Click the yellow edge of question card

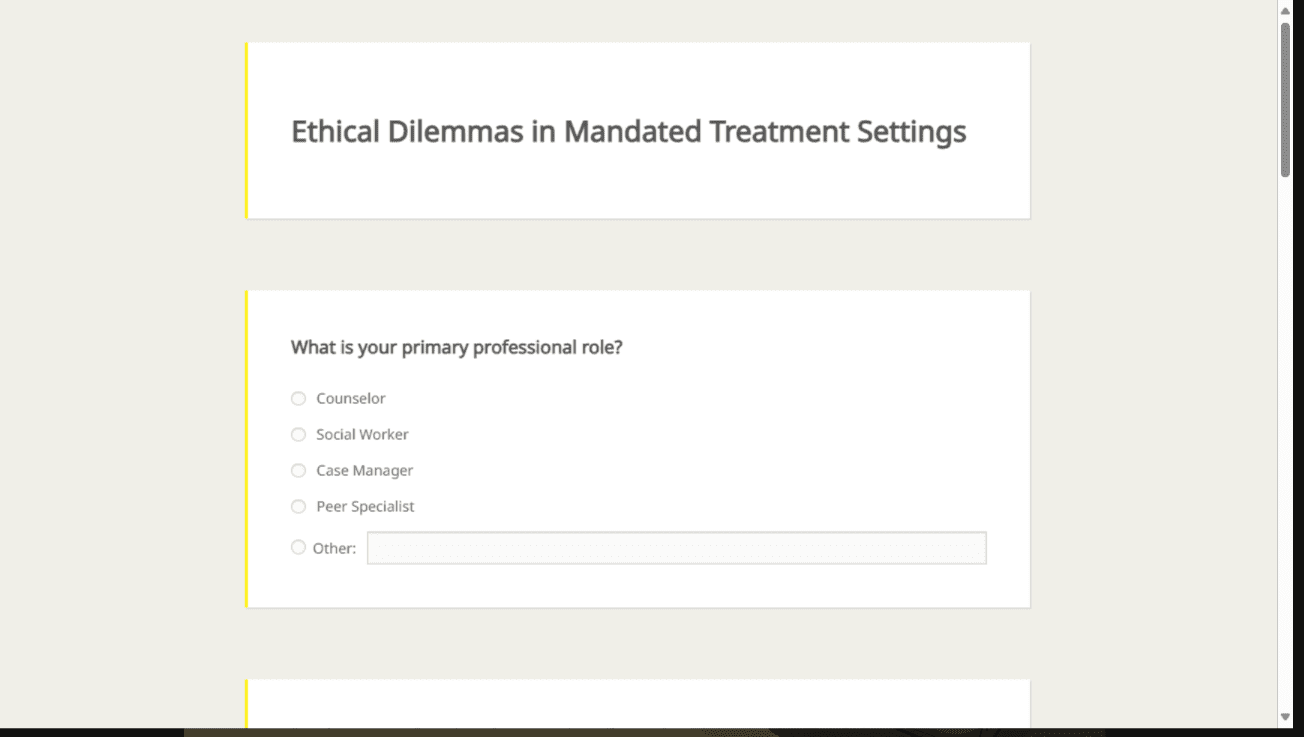[x=246, y=449]
